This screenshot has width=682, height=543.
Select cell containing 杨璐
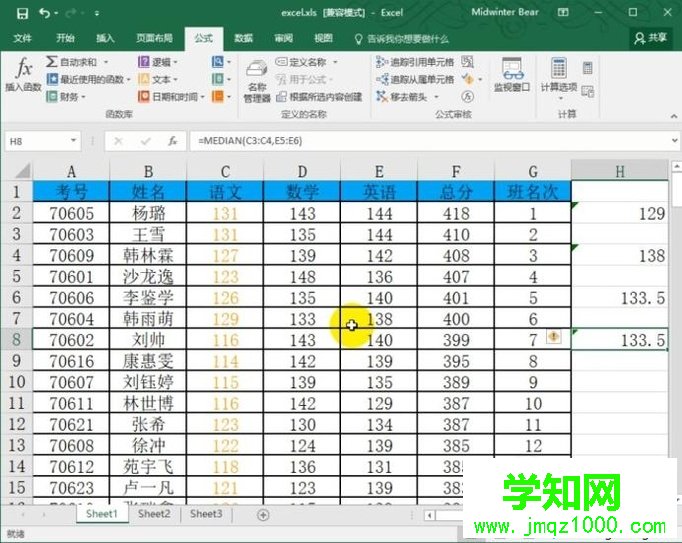148,213
